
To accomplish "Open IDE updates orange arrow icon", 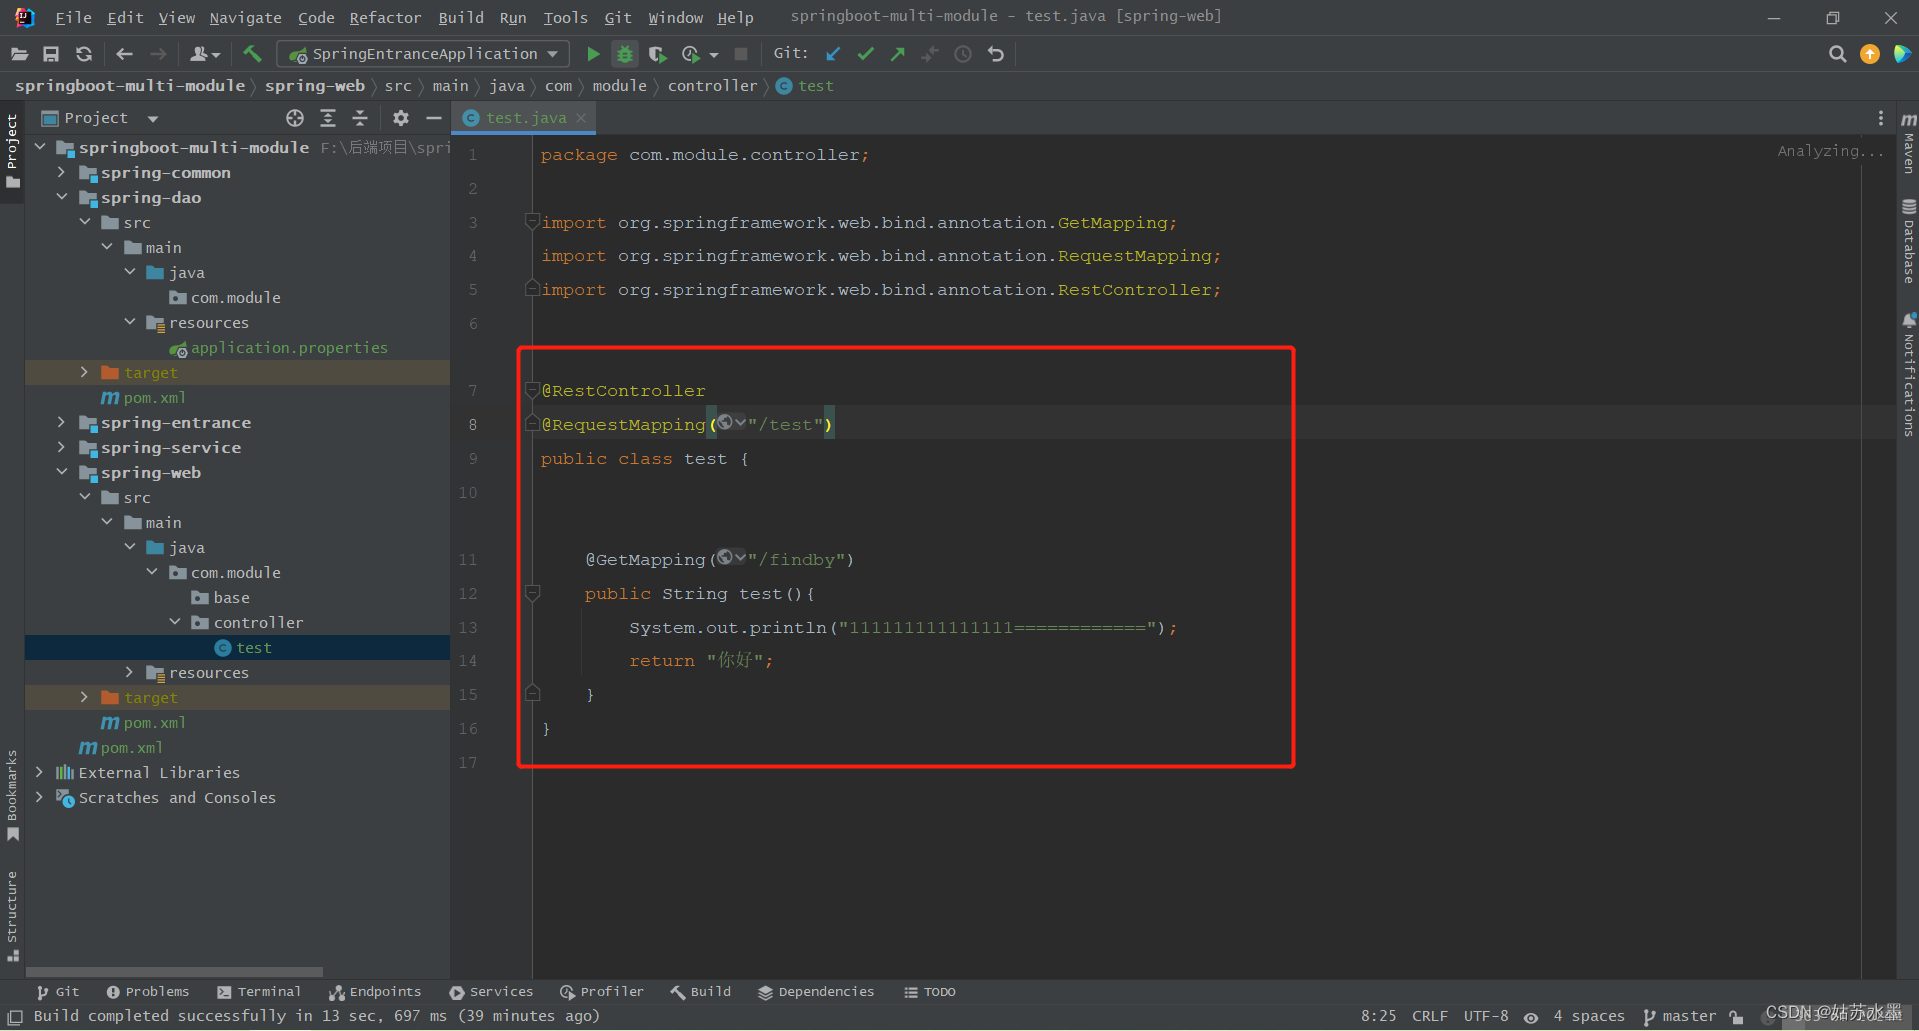I will coord(1870,54).
